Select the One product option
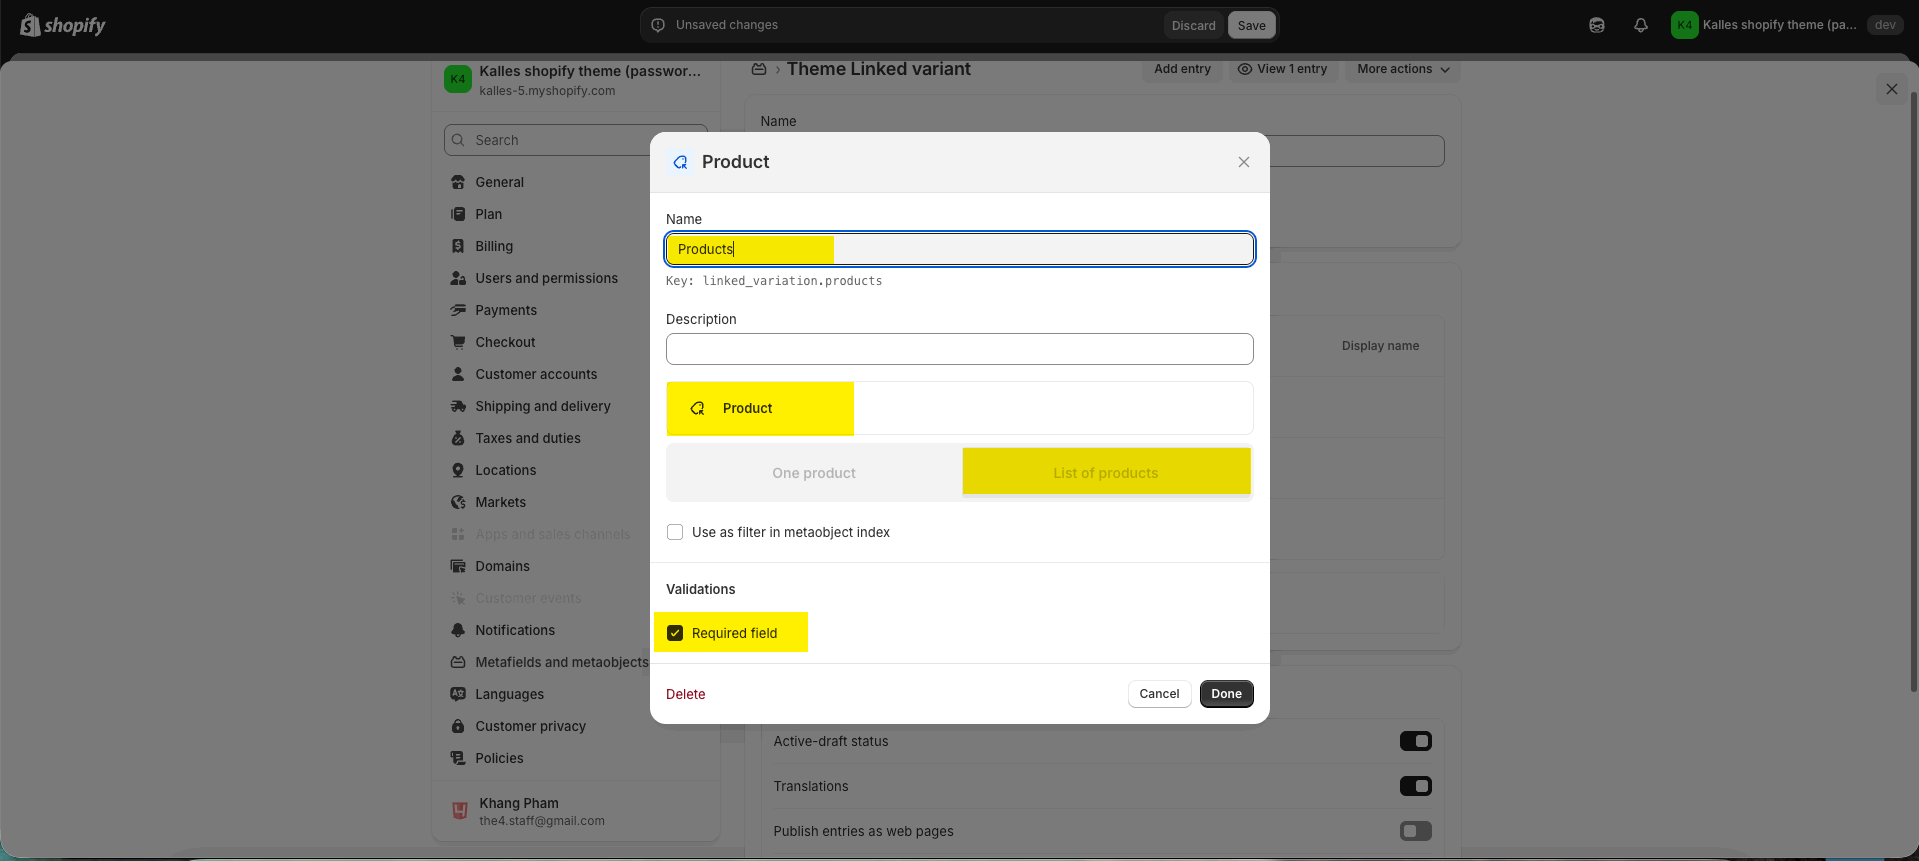 click(x=814, y=473)
